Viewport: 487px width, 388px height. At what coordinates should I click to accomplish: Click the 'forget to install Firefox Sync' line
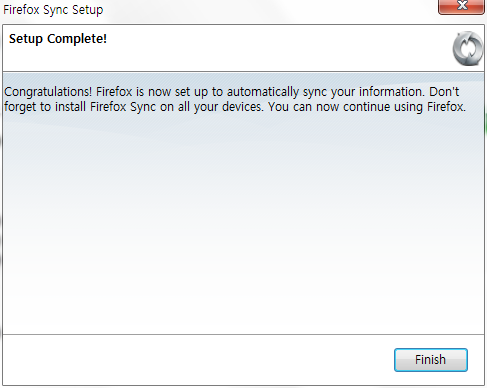(80, 107)
